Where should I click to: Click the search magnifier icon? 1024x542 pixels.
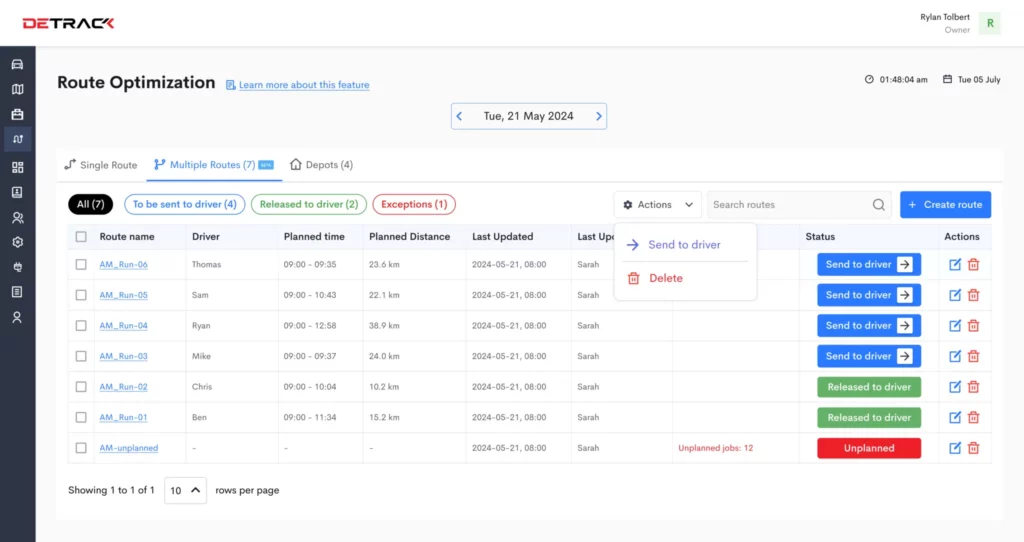click(x=878, y=204)
